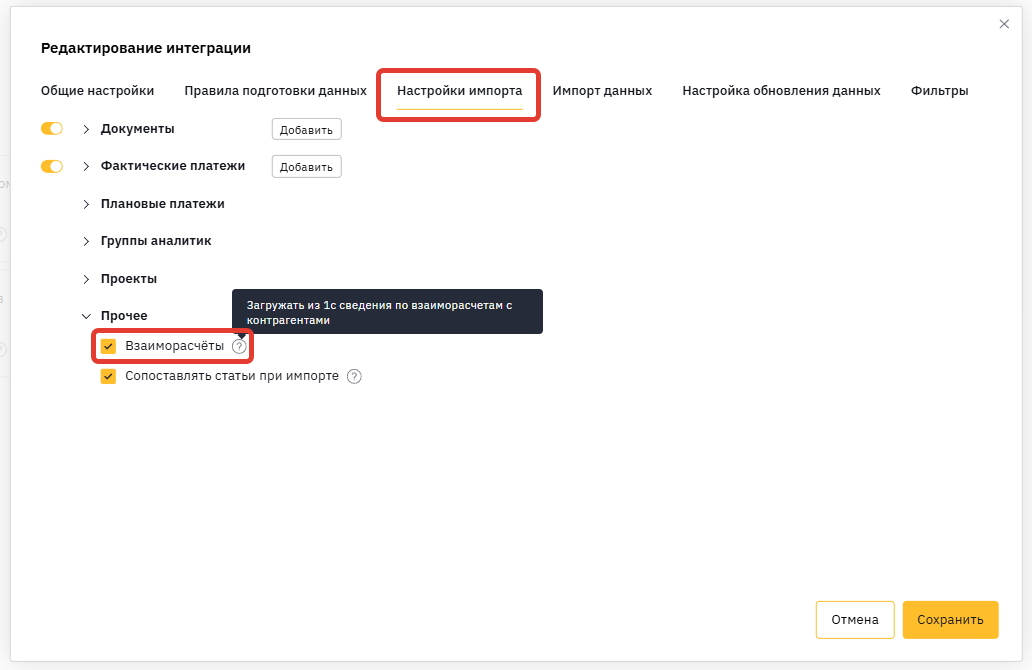Image resolution: width=1032 pixels, height=670 pixels.
Task: Close the integration editing dialog
Action: pyautogui.click(x=1004, y=24)
